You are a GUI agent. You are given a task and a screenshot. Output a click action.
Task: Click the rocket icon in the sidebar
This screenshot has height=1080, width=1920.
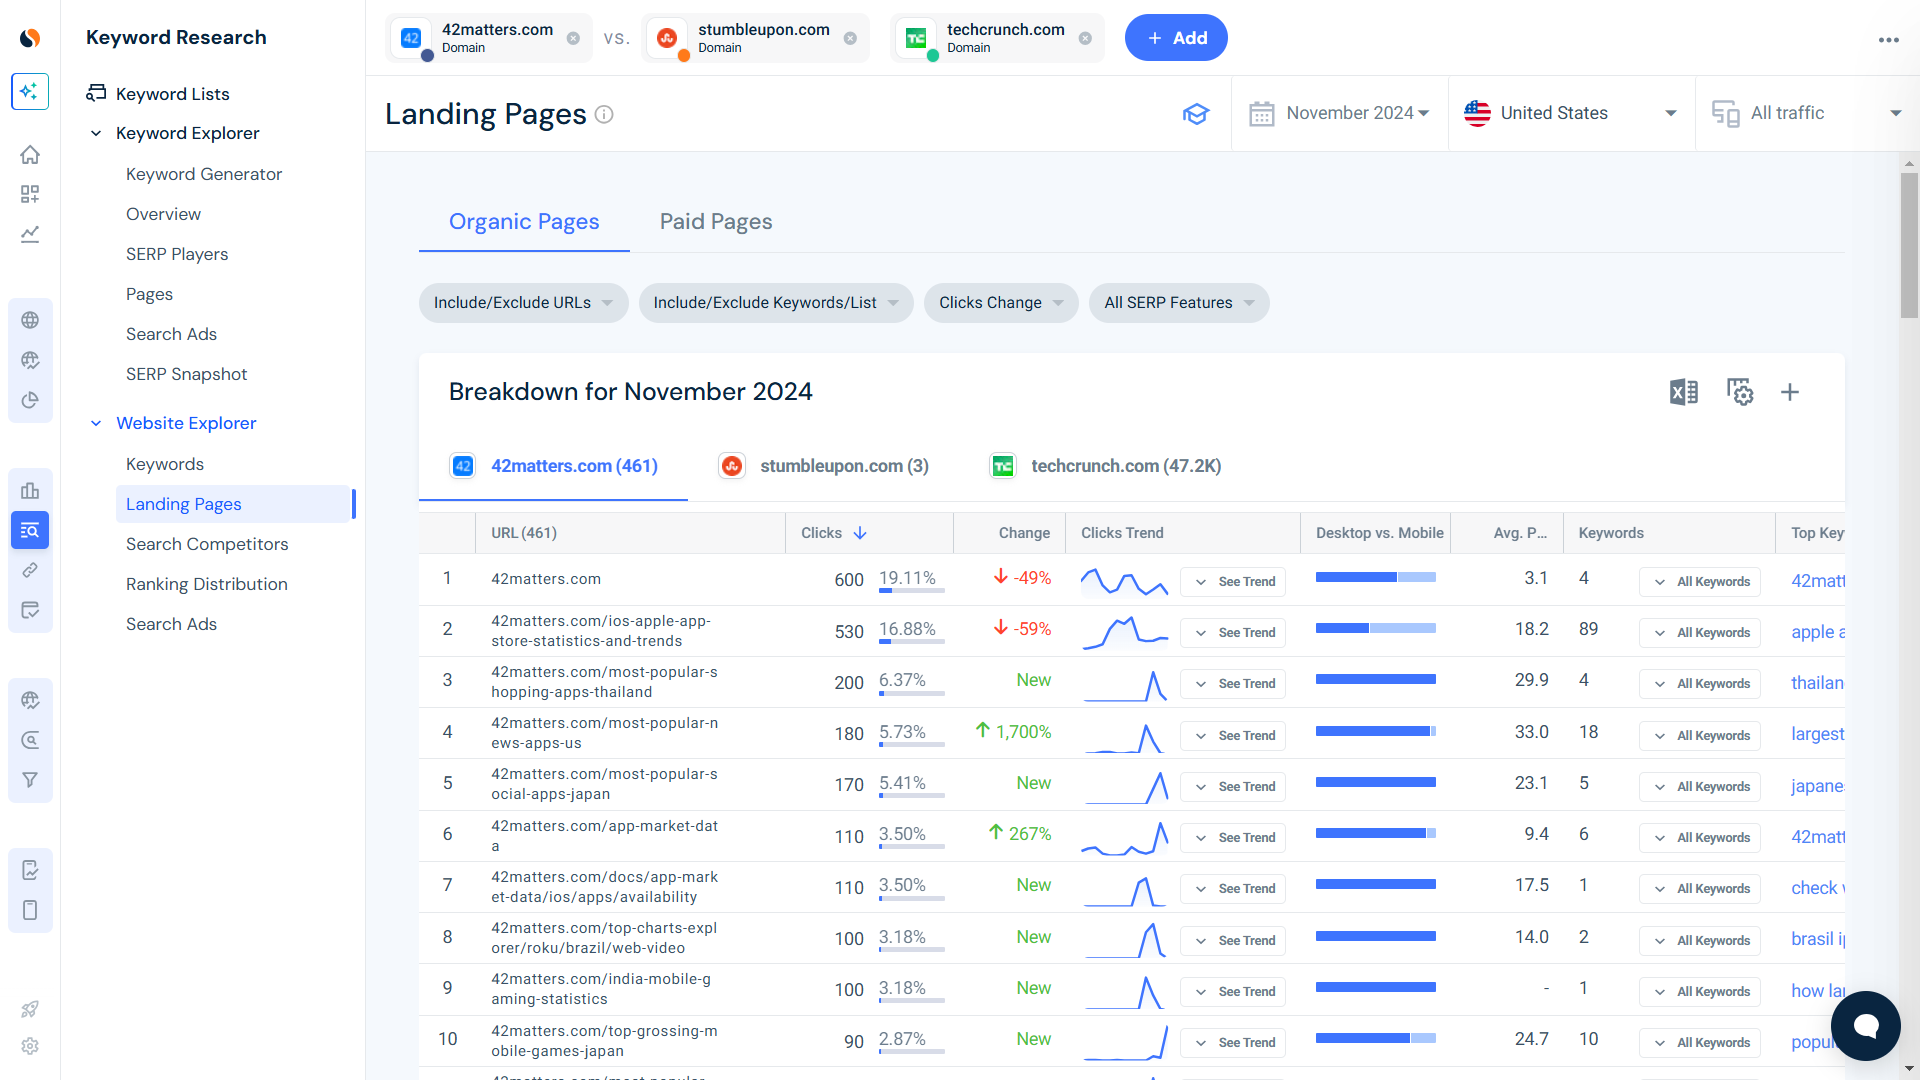[x=30, y=1010]
